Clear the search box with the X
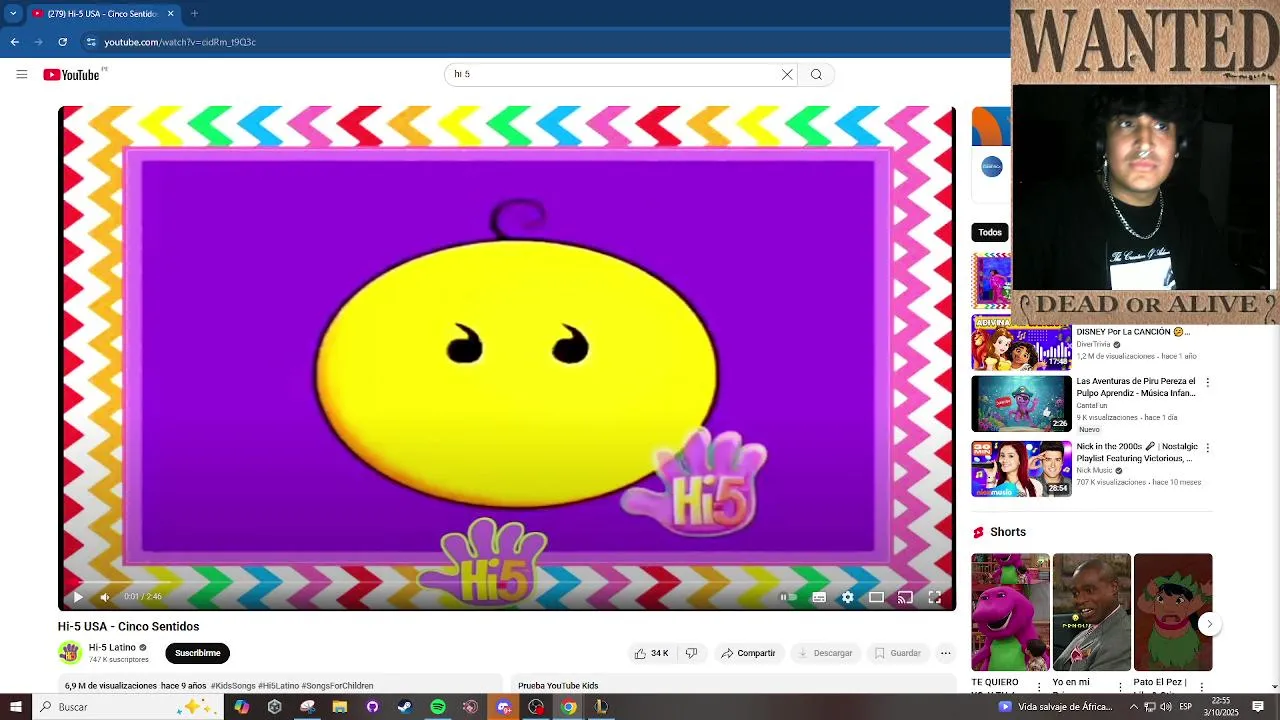 (x=787, y=74)
